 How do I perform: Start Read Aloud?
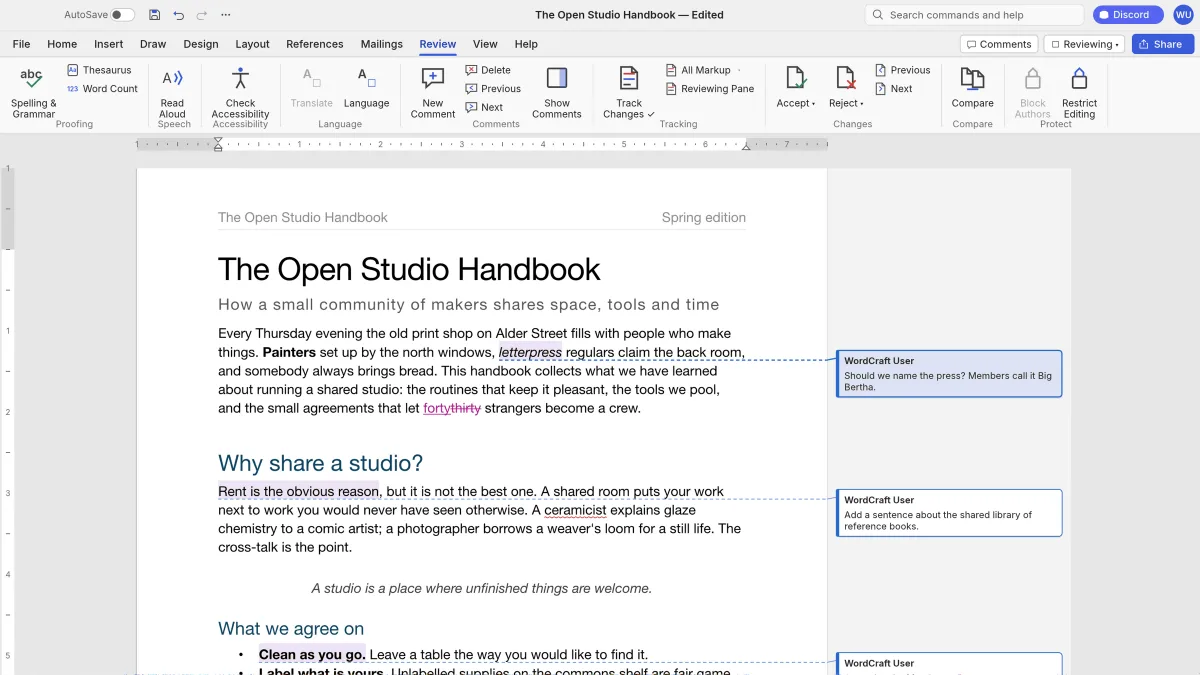(x=172, y=92)
